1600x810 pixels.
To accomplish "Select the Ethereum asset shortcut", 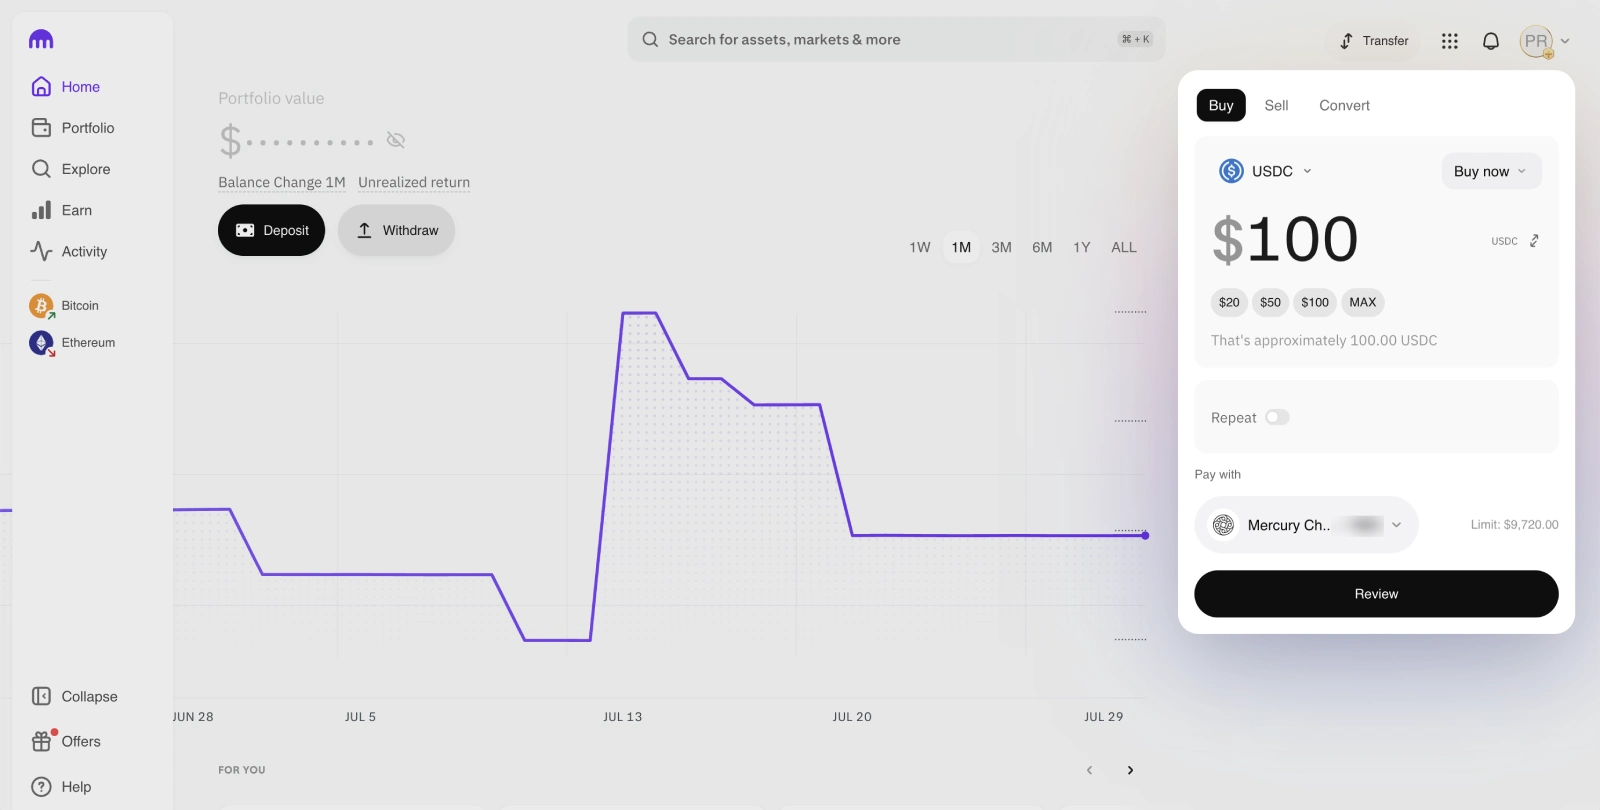I will [x=72, y=343].
